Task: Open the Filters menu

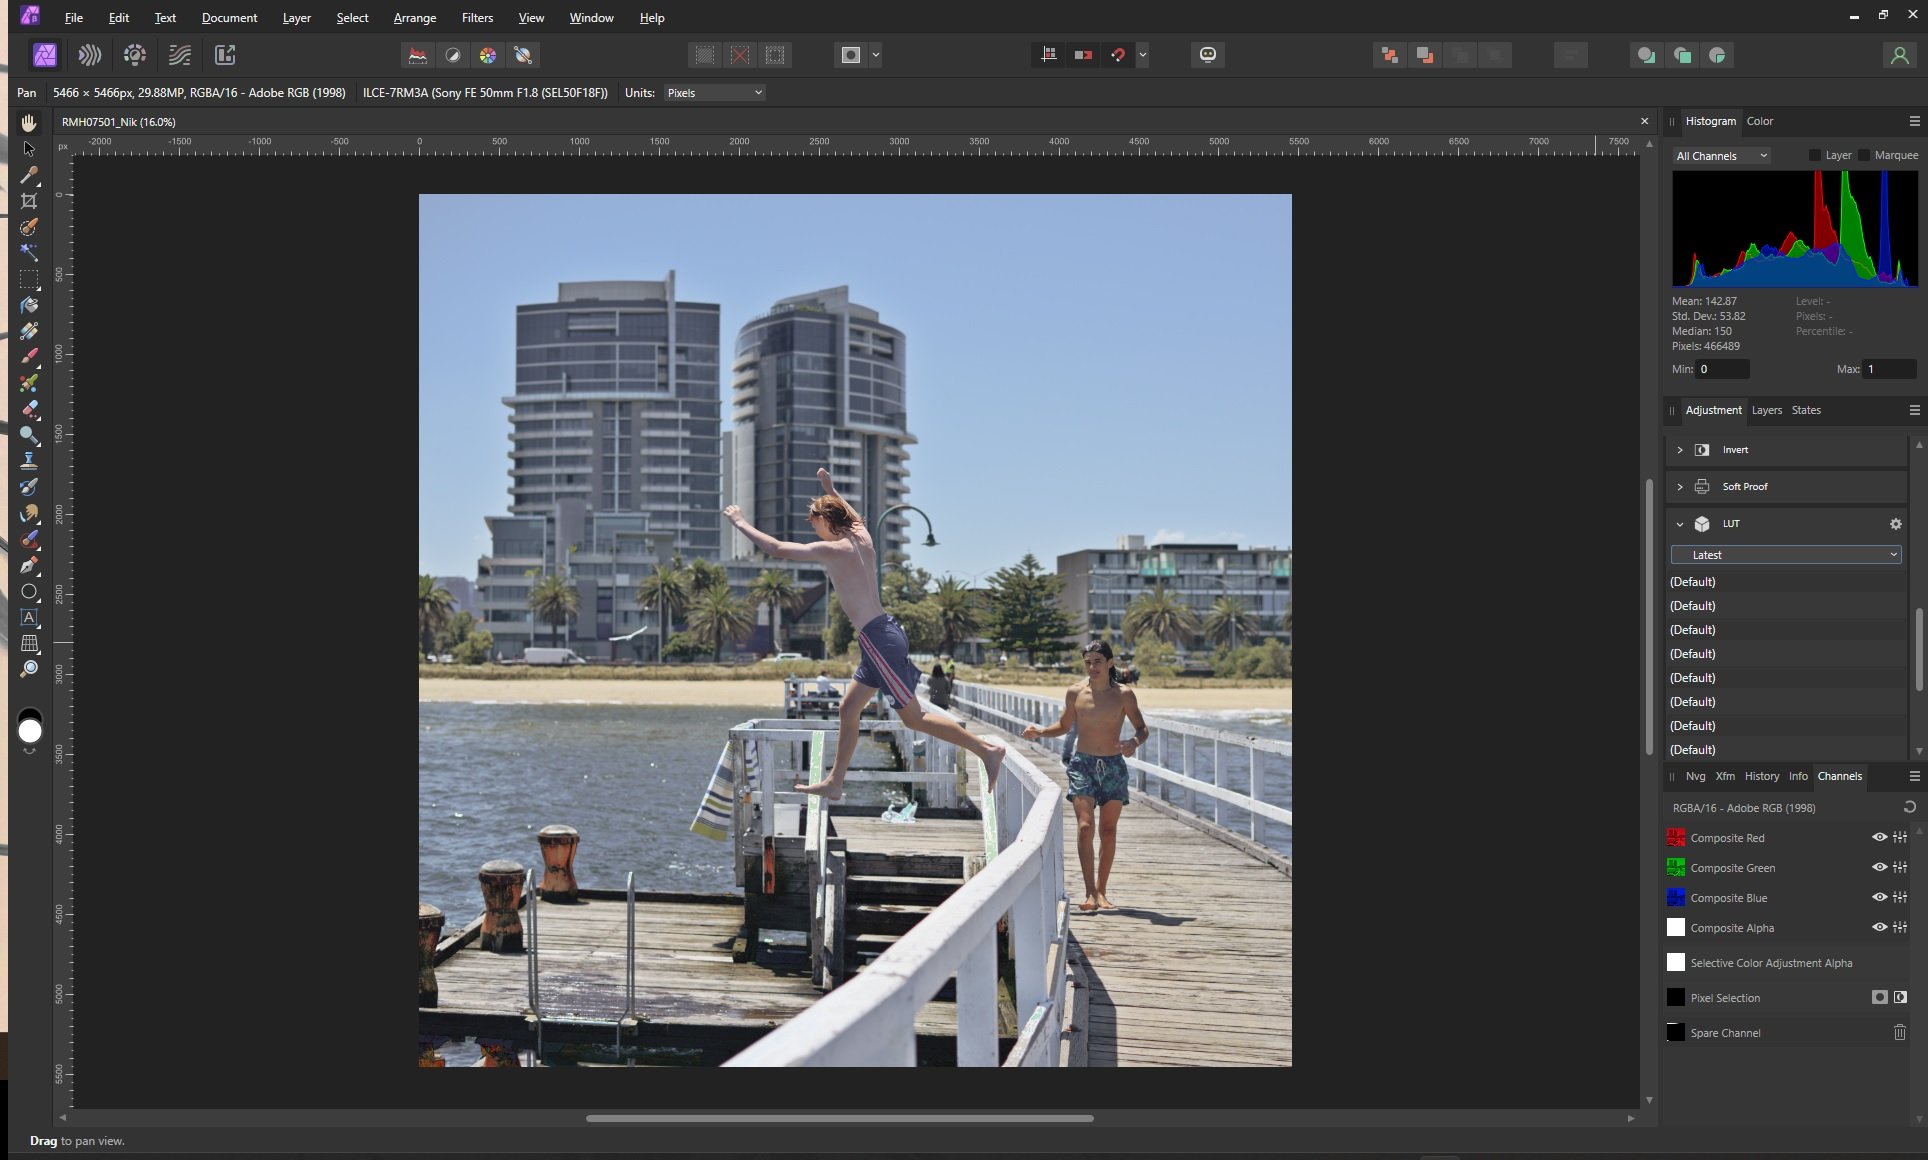Action: (x=477, y=17)
